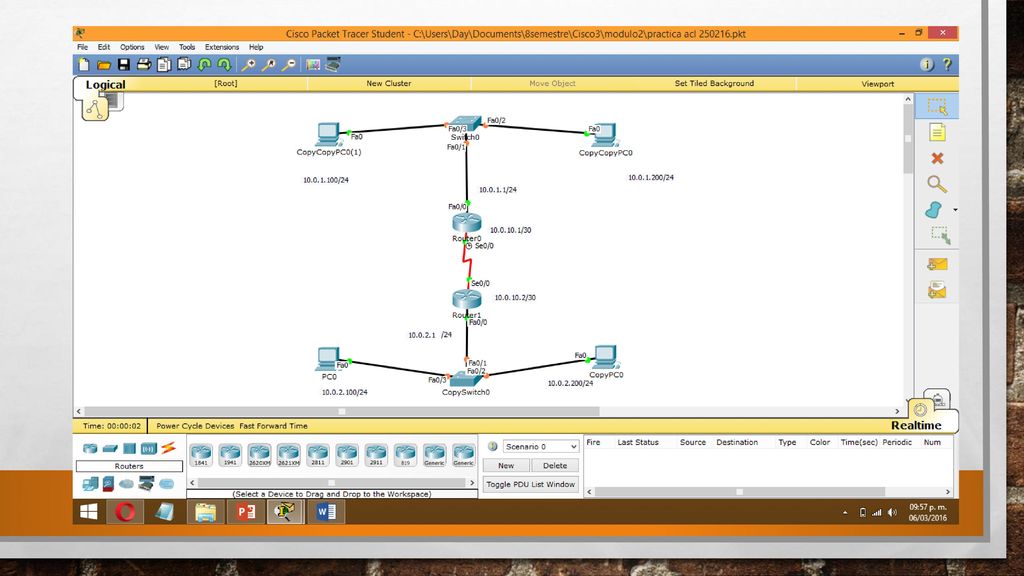Click the [Root] navigation button
The image size is (1024, 576).
226,84
